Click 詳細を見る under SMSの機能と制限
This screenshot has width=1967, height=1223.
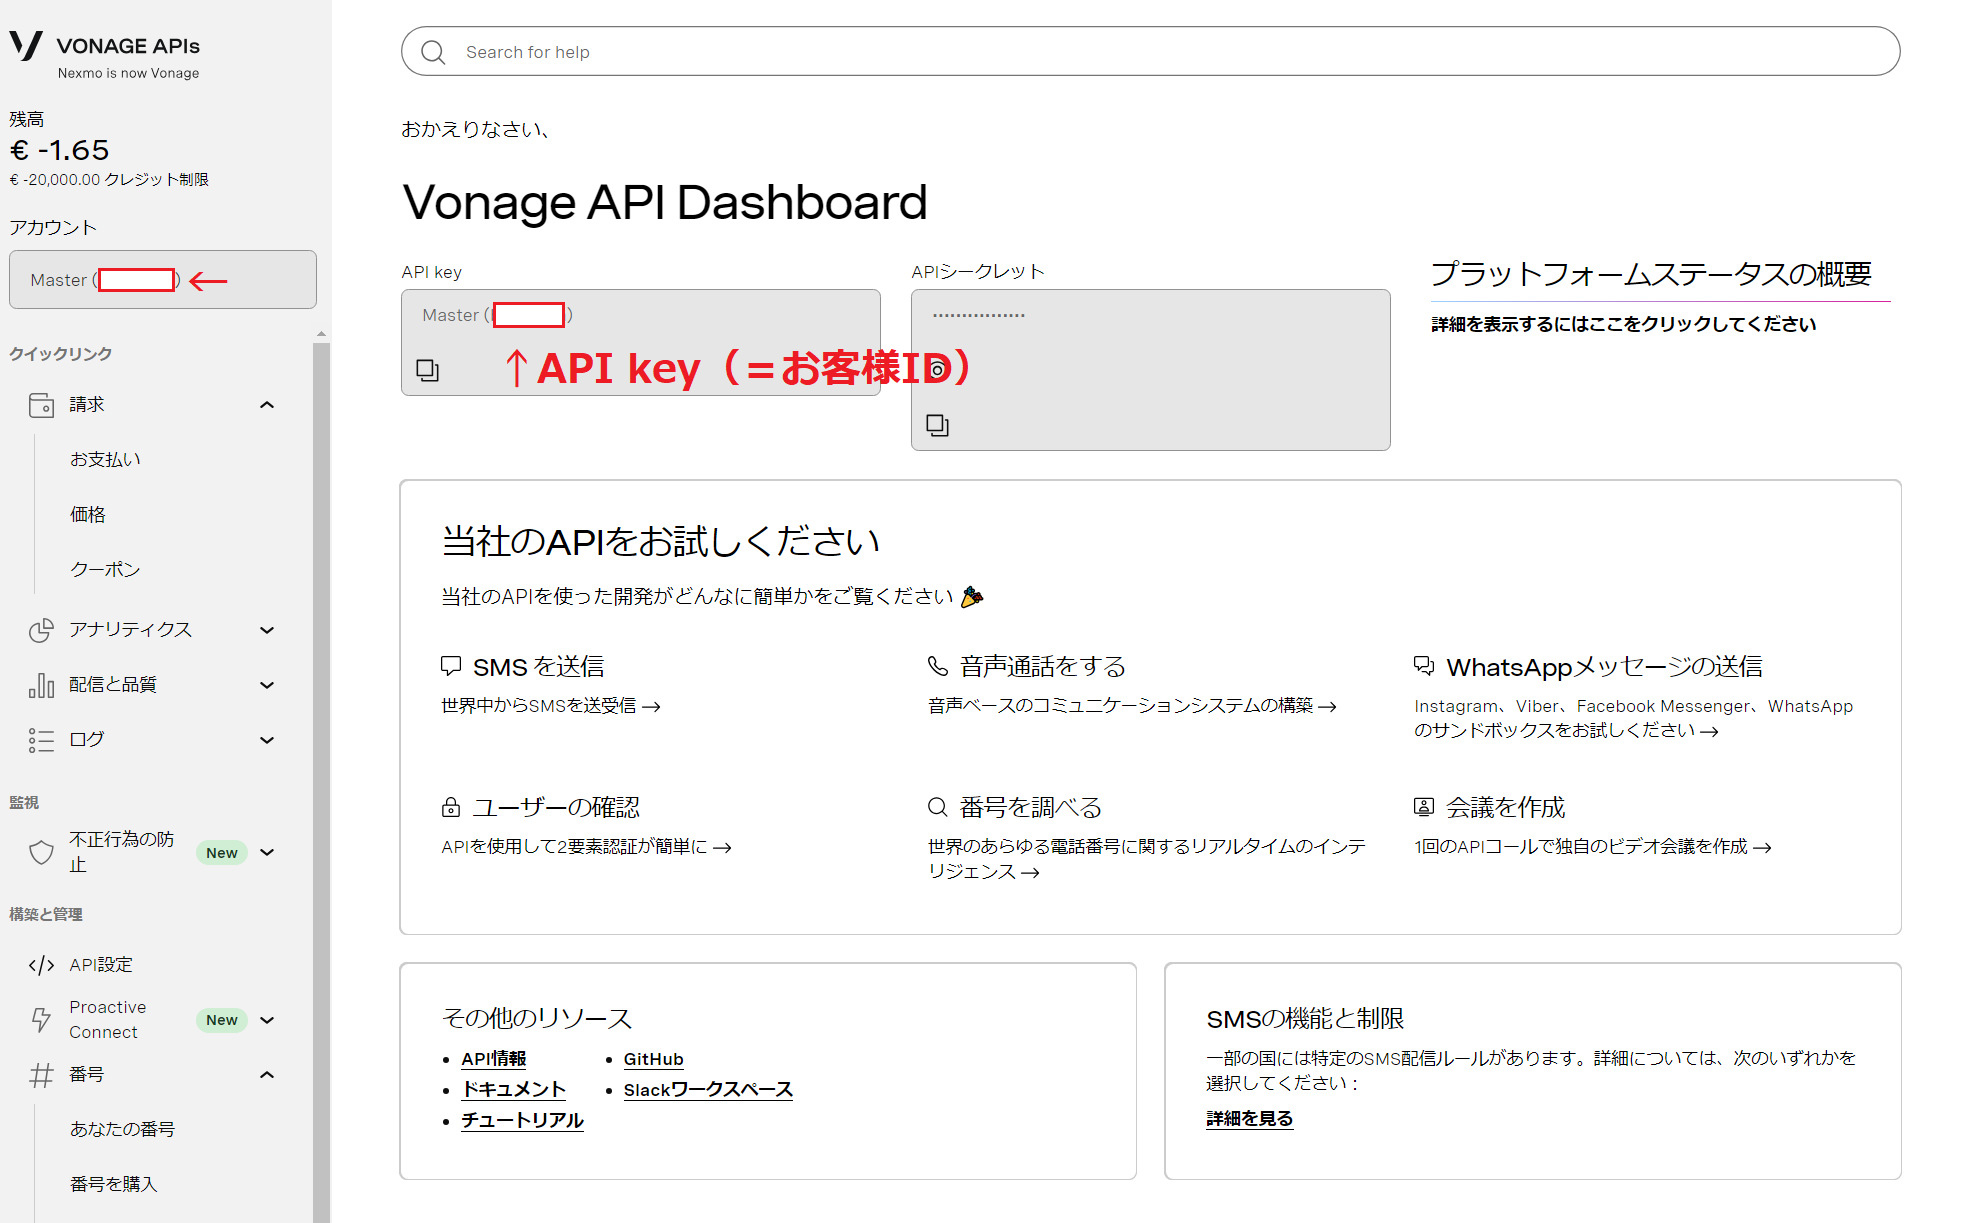point(1250,1119)
